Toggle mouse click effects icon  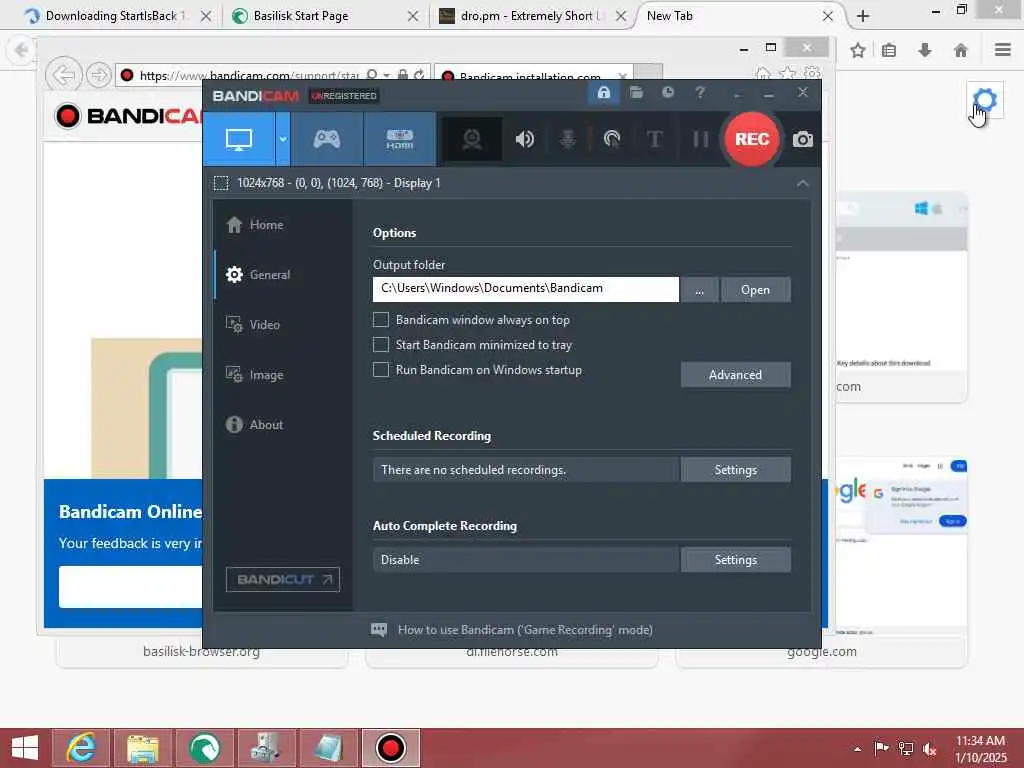click(x=611, y=139)
